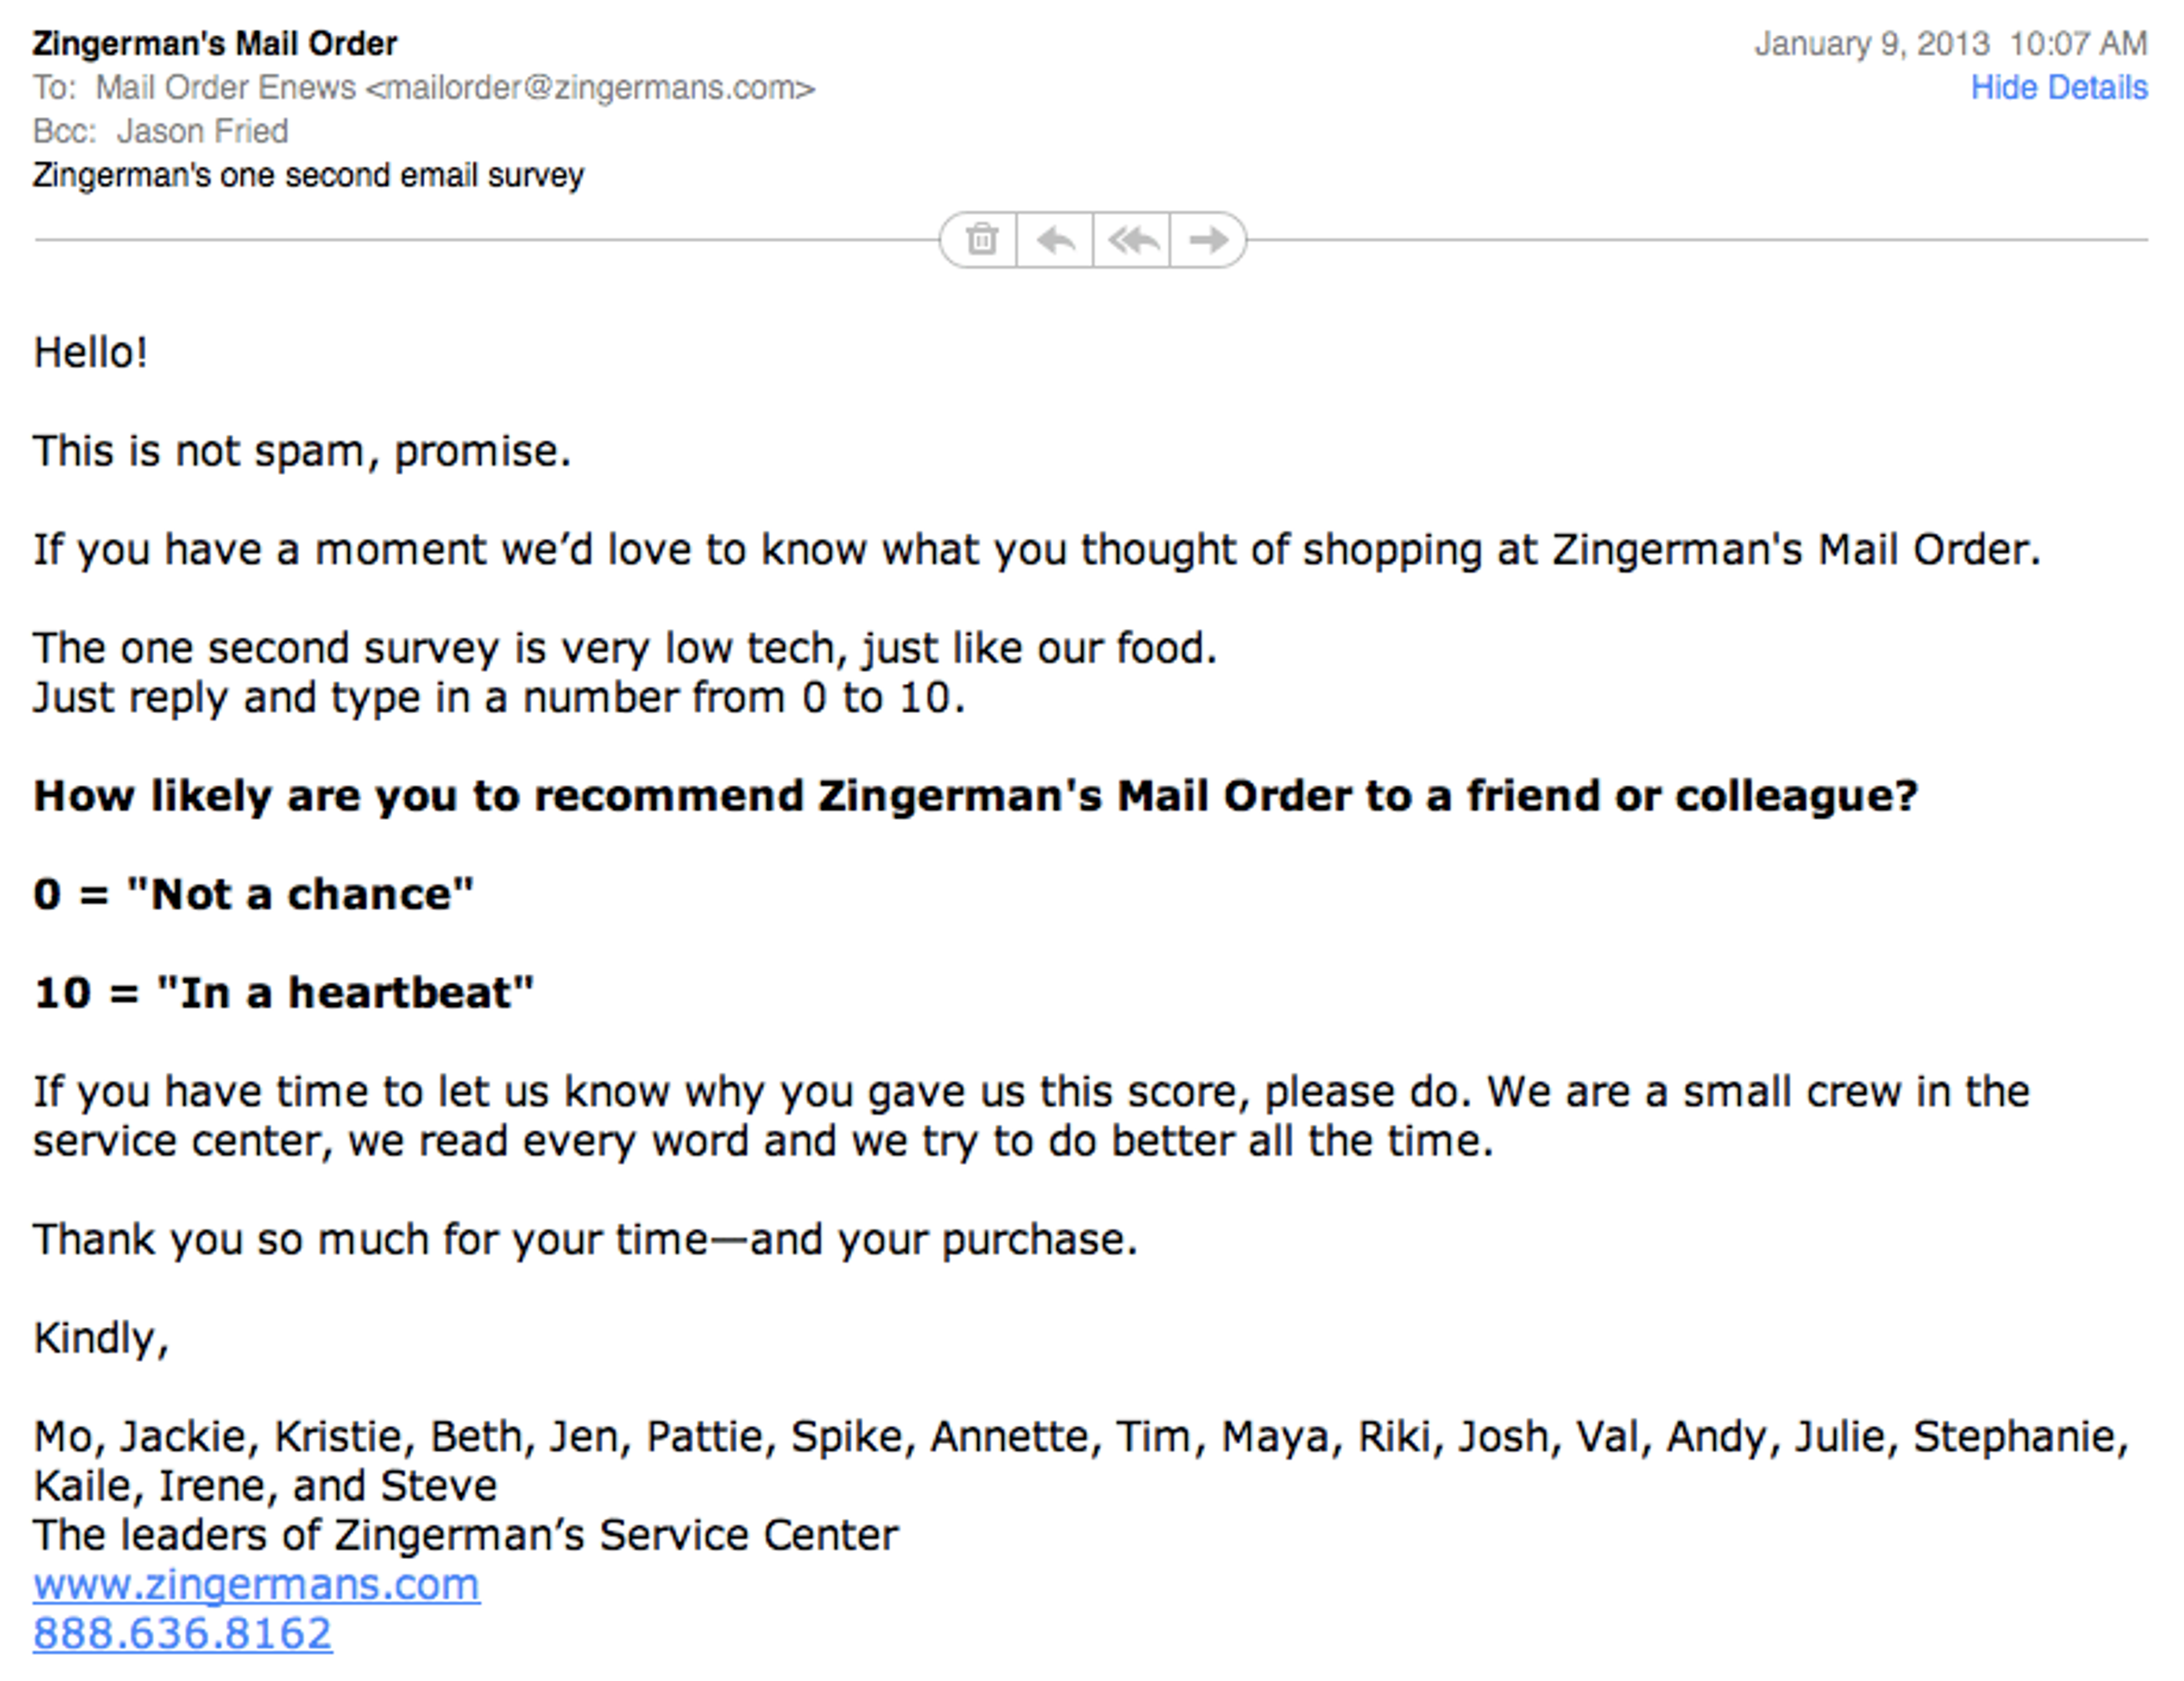Image resolution: width=2184 pixels, height=1681 pixels.
Task: Delete the email using the trash icon
Action: click(982, 240)
